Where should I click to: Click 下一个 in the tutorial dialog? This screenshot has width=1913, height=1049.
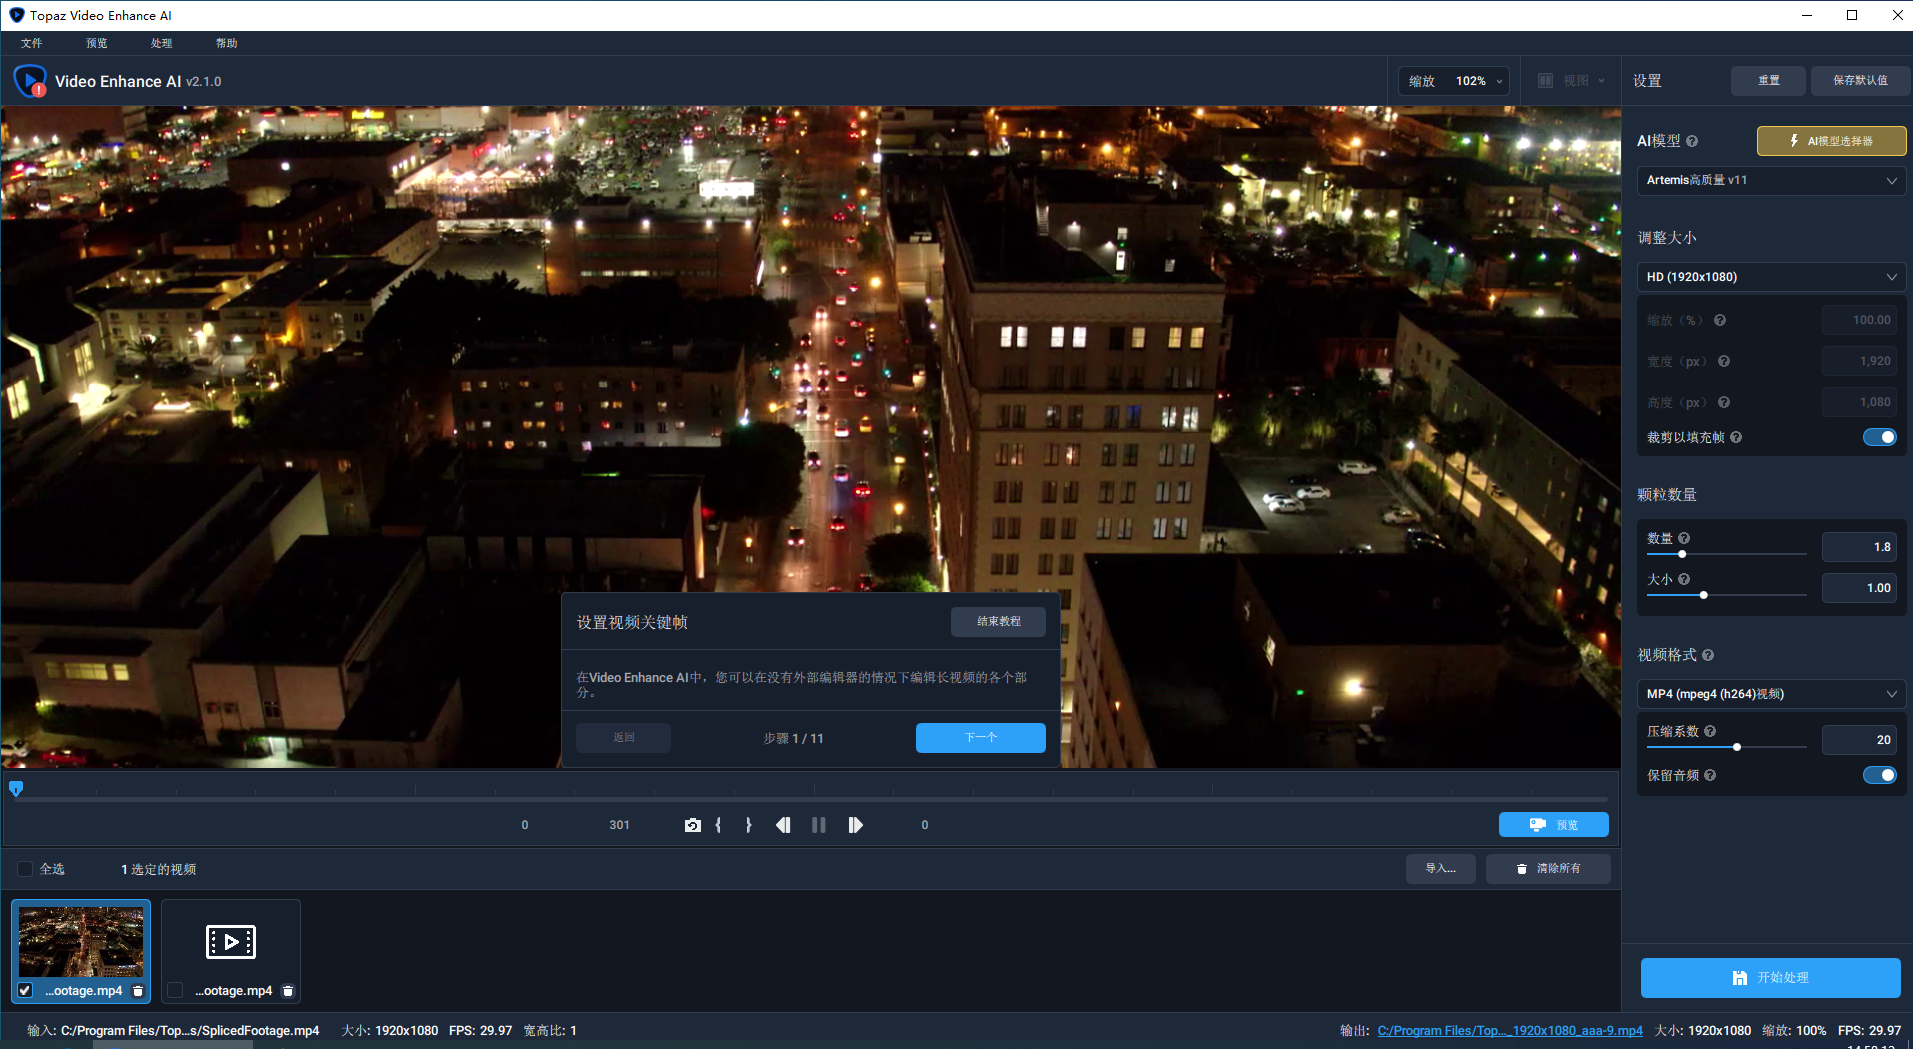coord(981,738)
